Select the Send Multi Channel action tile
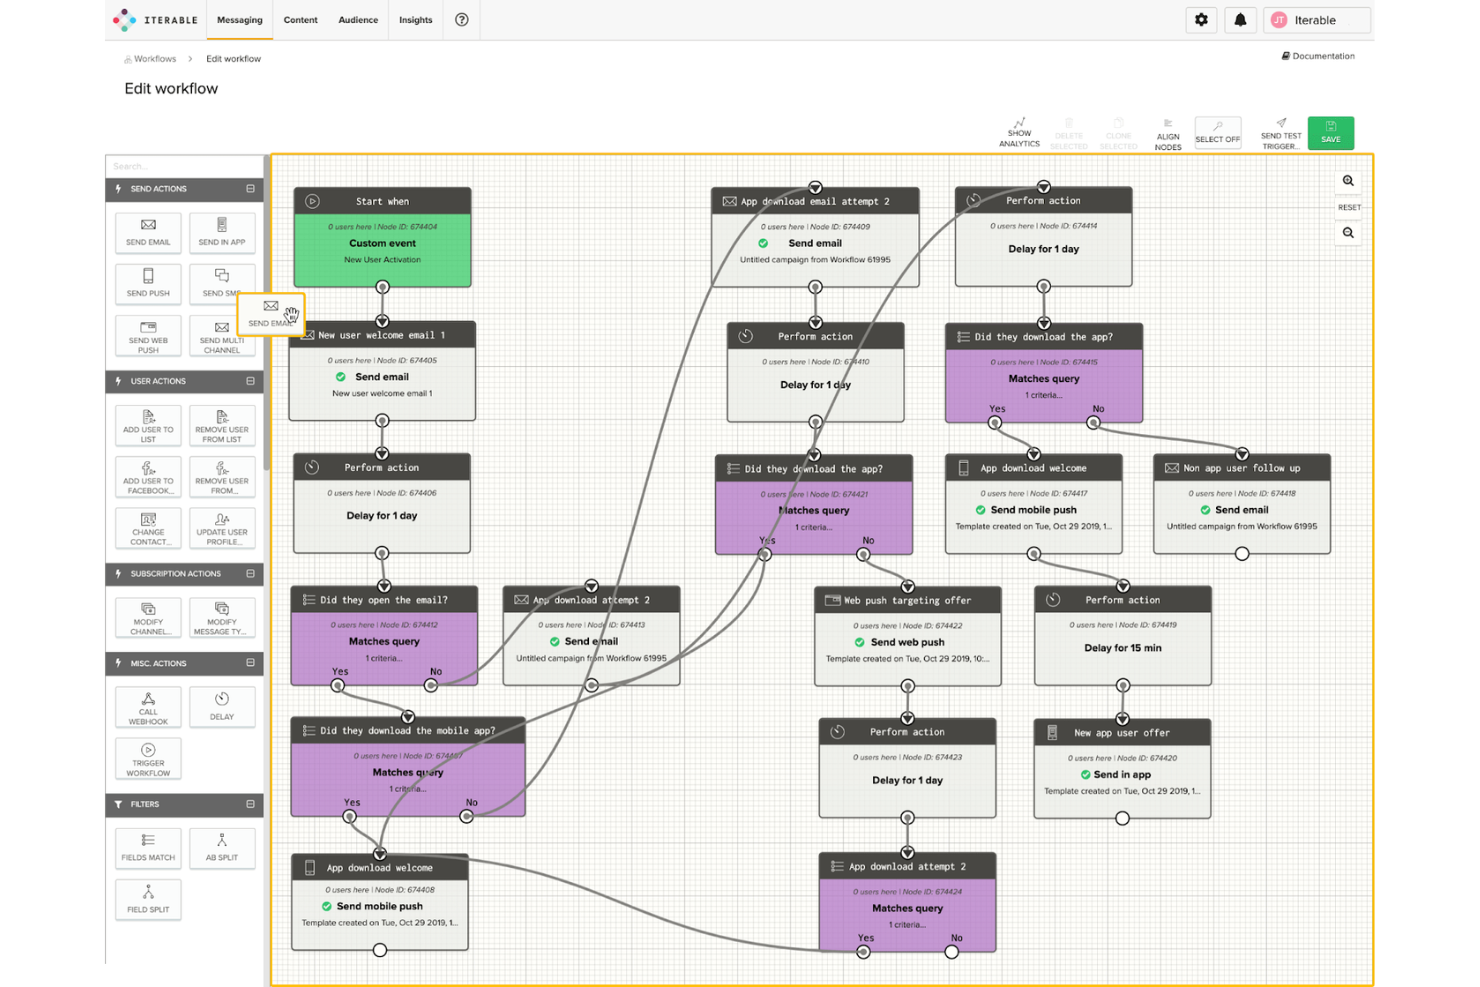This screenshot has height=987, width=1480. click(x=222, y=338)
